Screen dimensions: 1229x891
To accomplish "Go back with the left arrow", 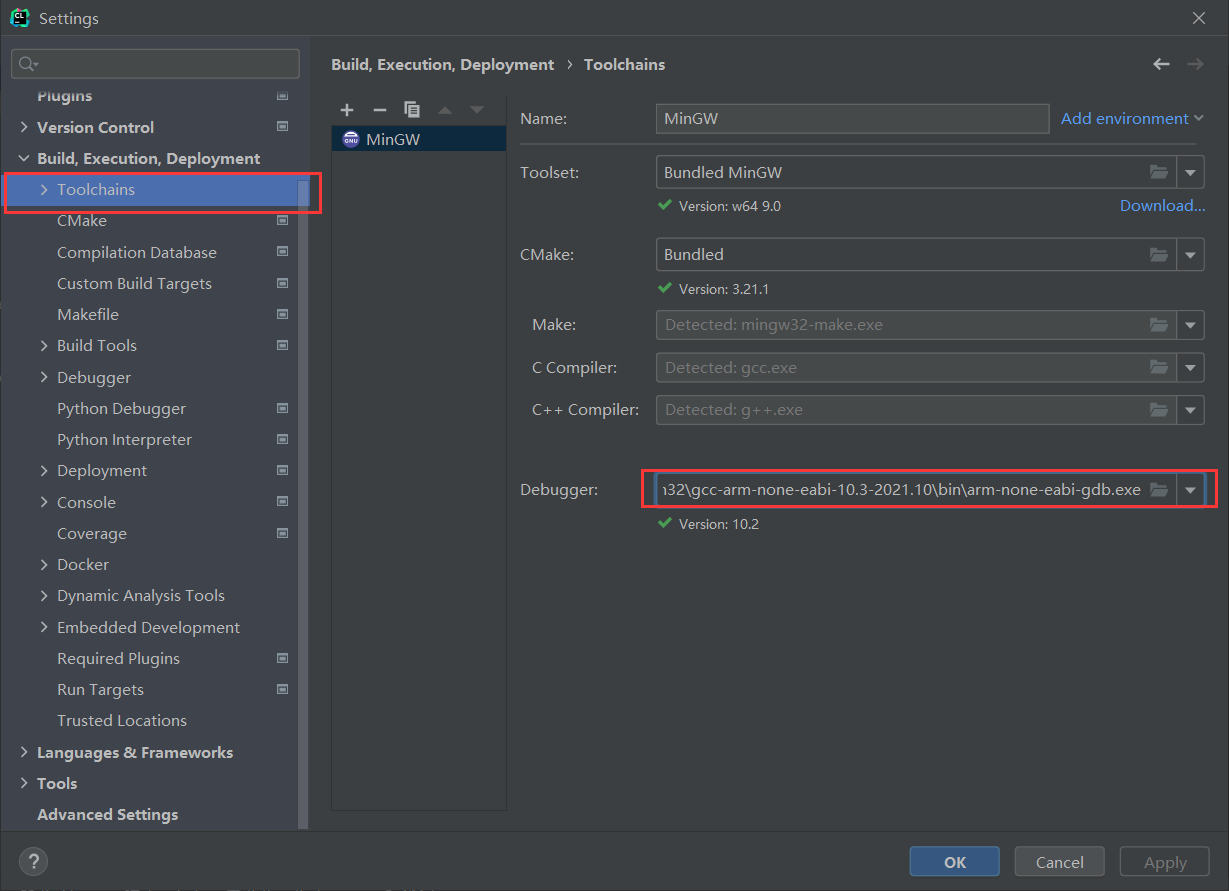I will pyautogui.click(x=1161, y=64).
